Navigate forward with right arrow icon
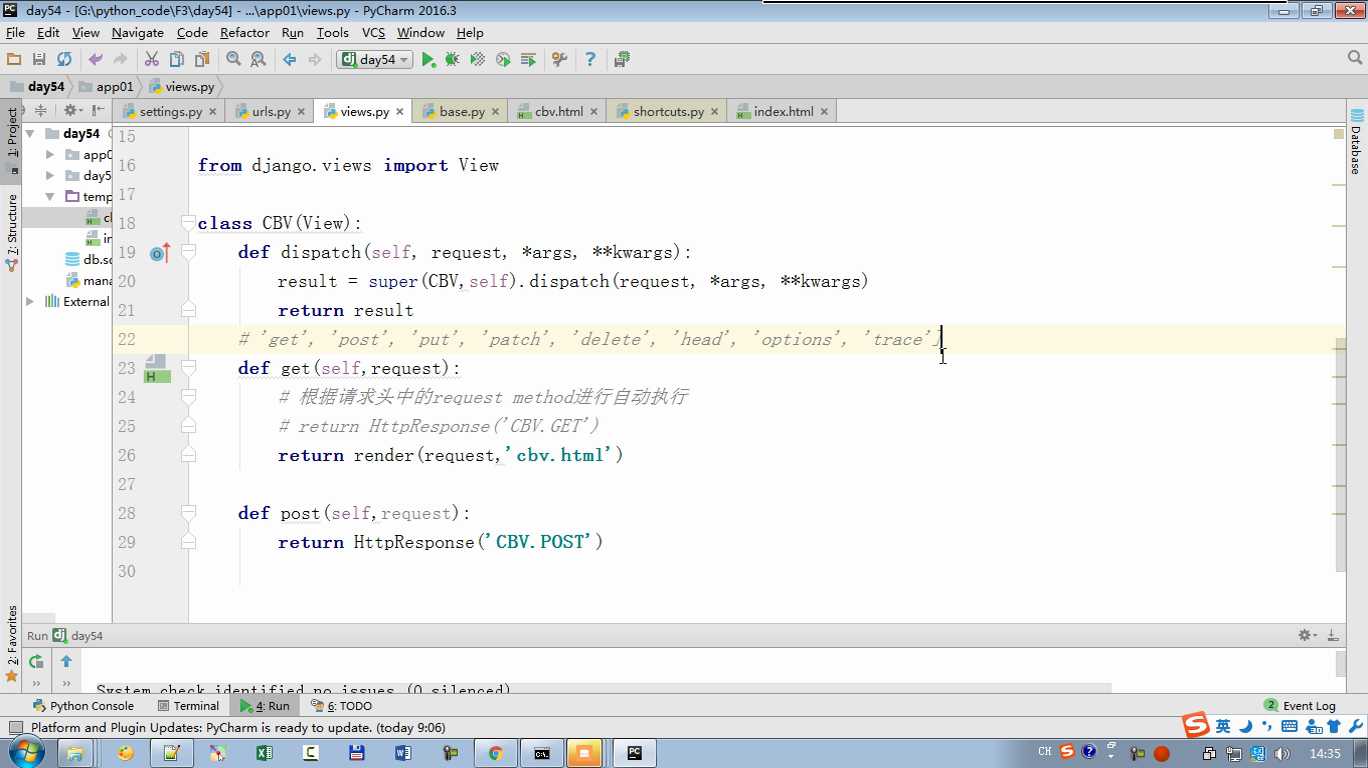Viewport: 1368px width, 768px height. pyautogui.click(x=315, y=60)
